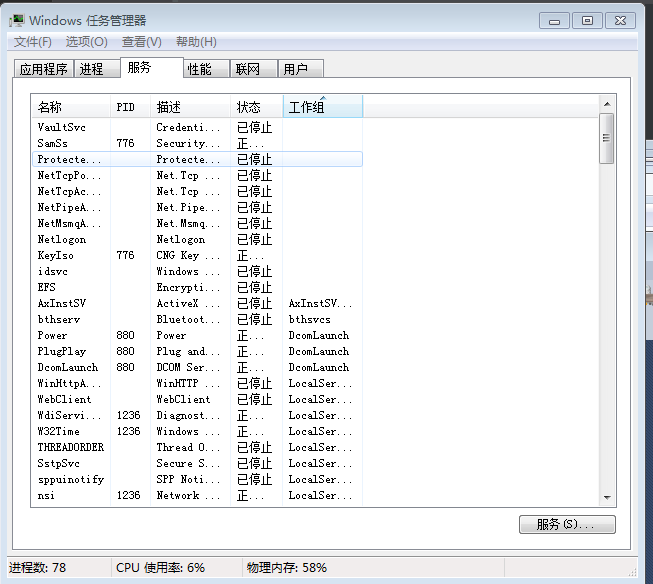This screenshot has width=653, height=584.
Task: Click the 服务(S)... button
Action: pyautogui.click(x=567, y=524)
